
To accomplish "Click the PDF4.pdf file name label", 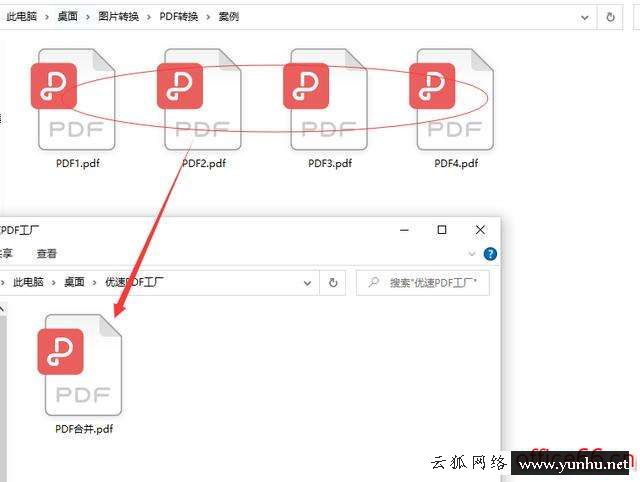I will tap(456, 163).
